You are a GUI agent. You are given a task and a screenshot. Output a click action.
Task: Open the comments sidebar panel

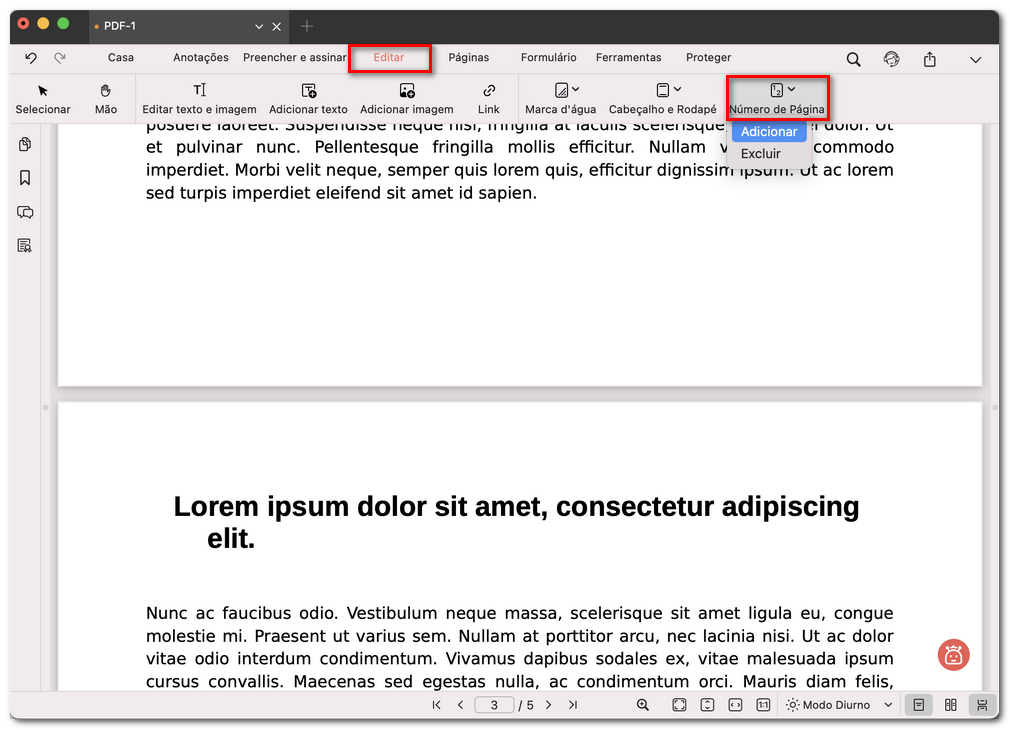(25, 212)
